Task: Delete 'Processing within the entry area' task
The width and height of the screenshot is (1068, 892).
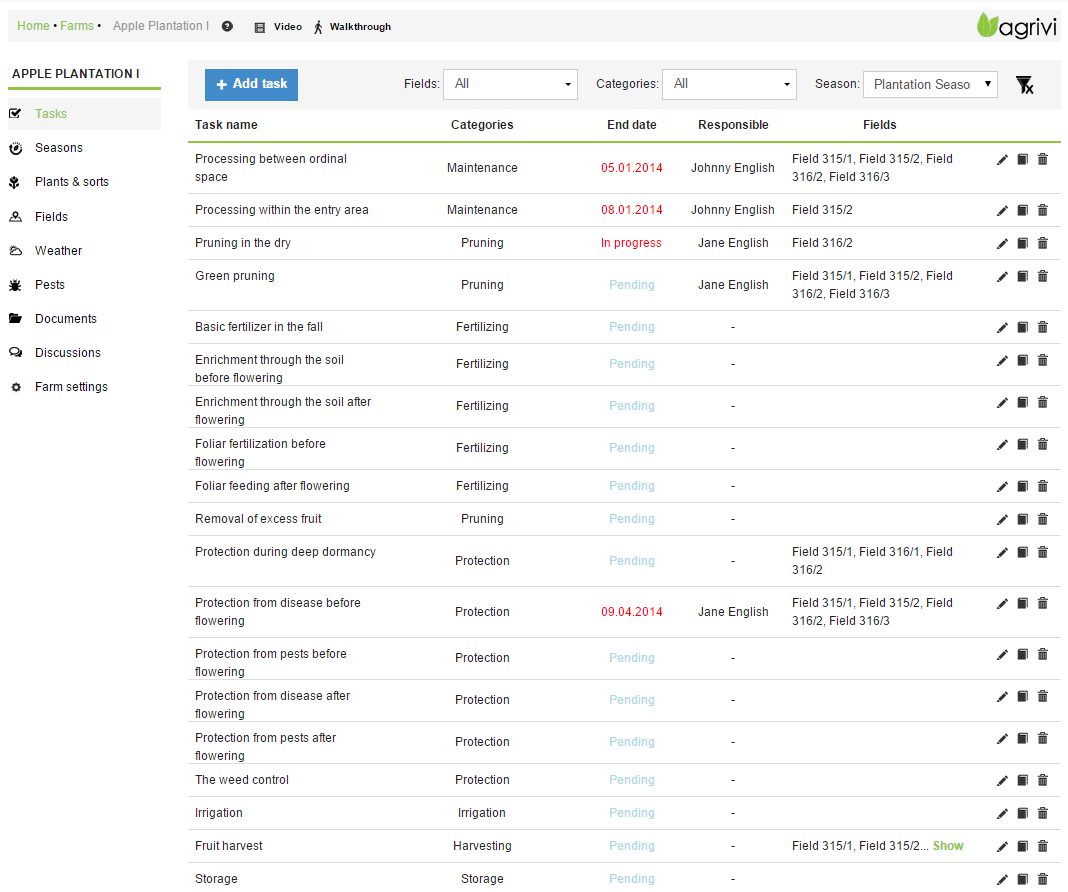Action: tap(1042, 210)
